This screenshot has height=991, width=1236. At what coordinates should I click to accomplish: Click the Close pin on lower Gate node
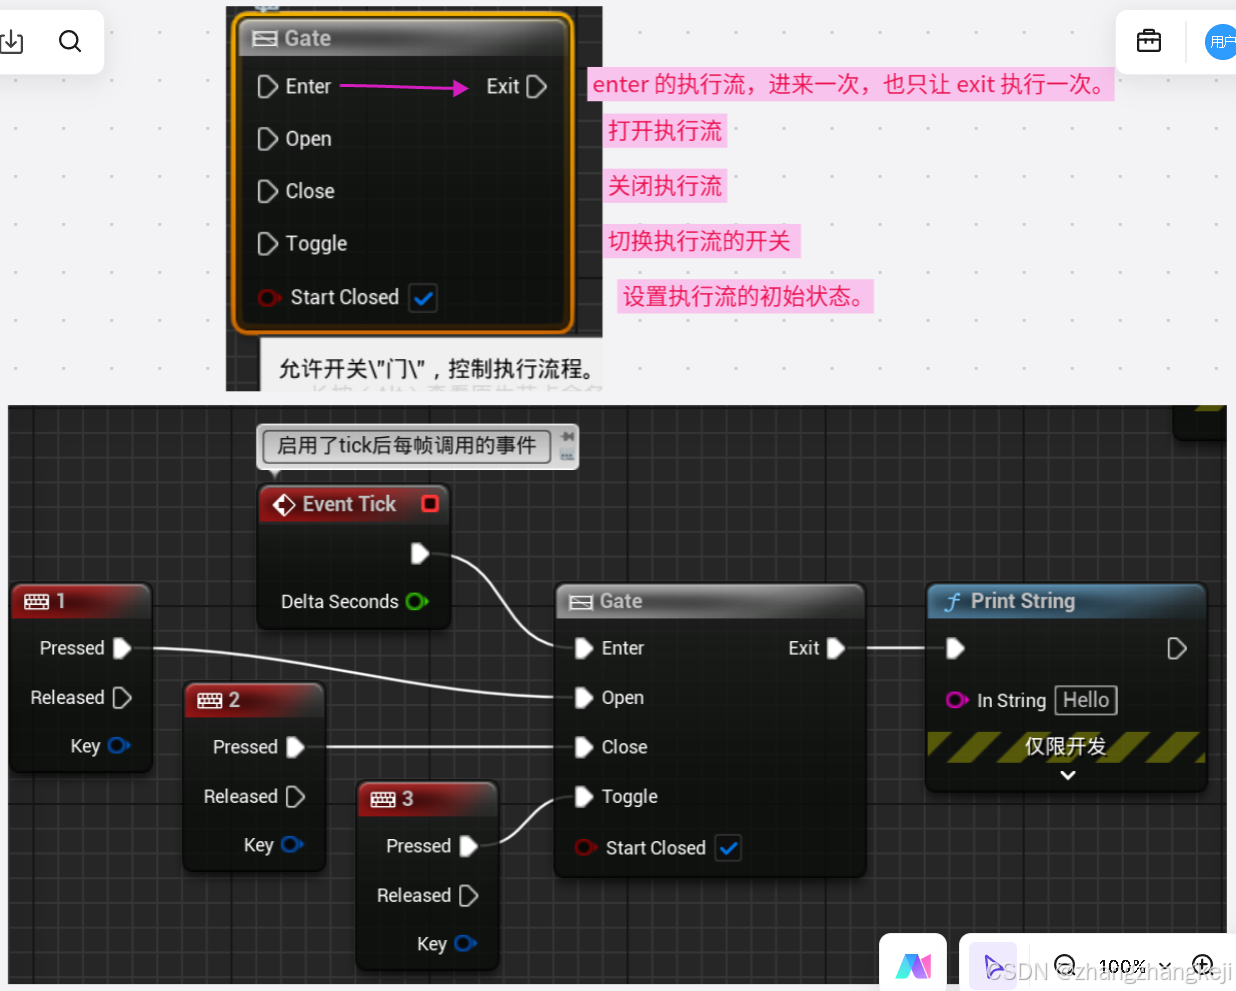pos(584,747)
